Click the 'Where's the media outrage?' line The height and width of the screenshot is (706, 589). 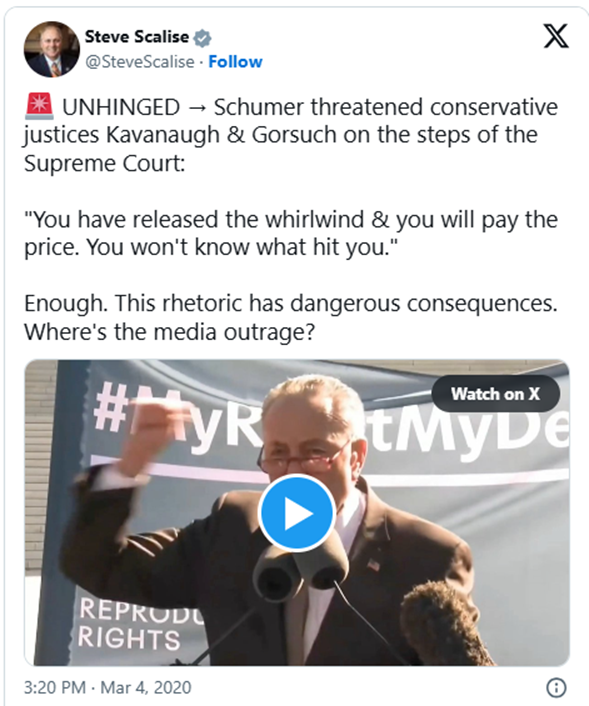169,332
